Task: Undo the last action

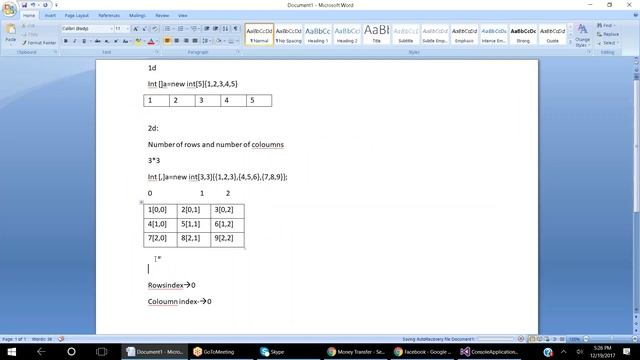Action: 33,5
